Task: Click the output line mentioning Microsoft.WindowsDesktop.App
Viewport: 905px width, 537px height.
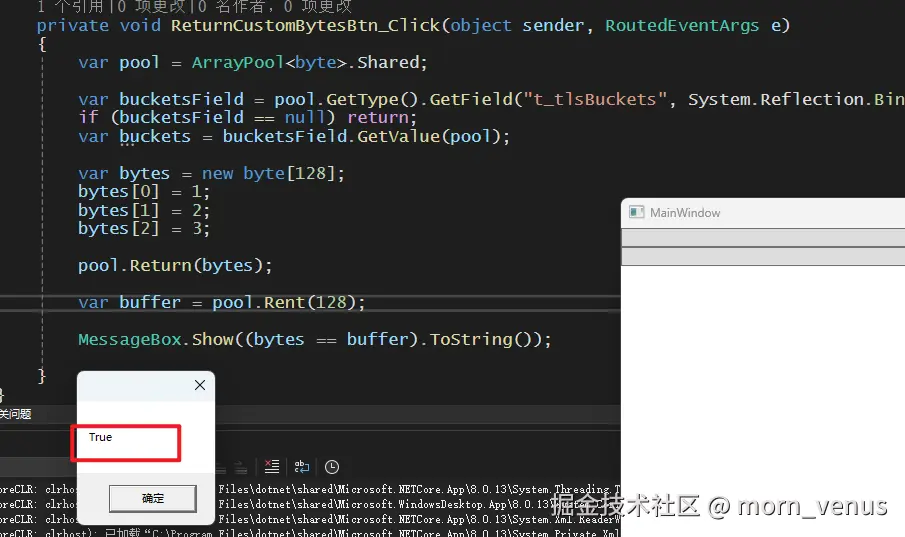Action: pos(419,504)
